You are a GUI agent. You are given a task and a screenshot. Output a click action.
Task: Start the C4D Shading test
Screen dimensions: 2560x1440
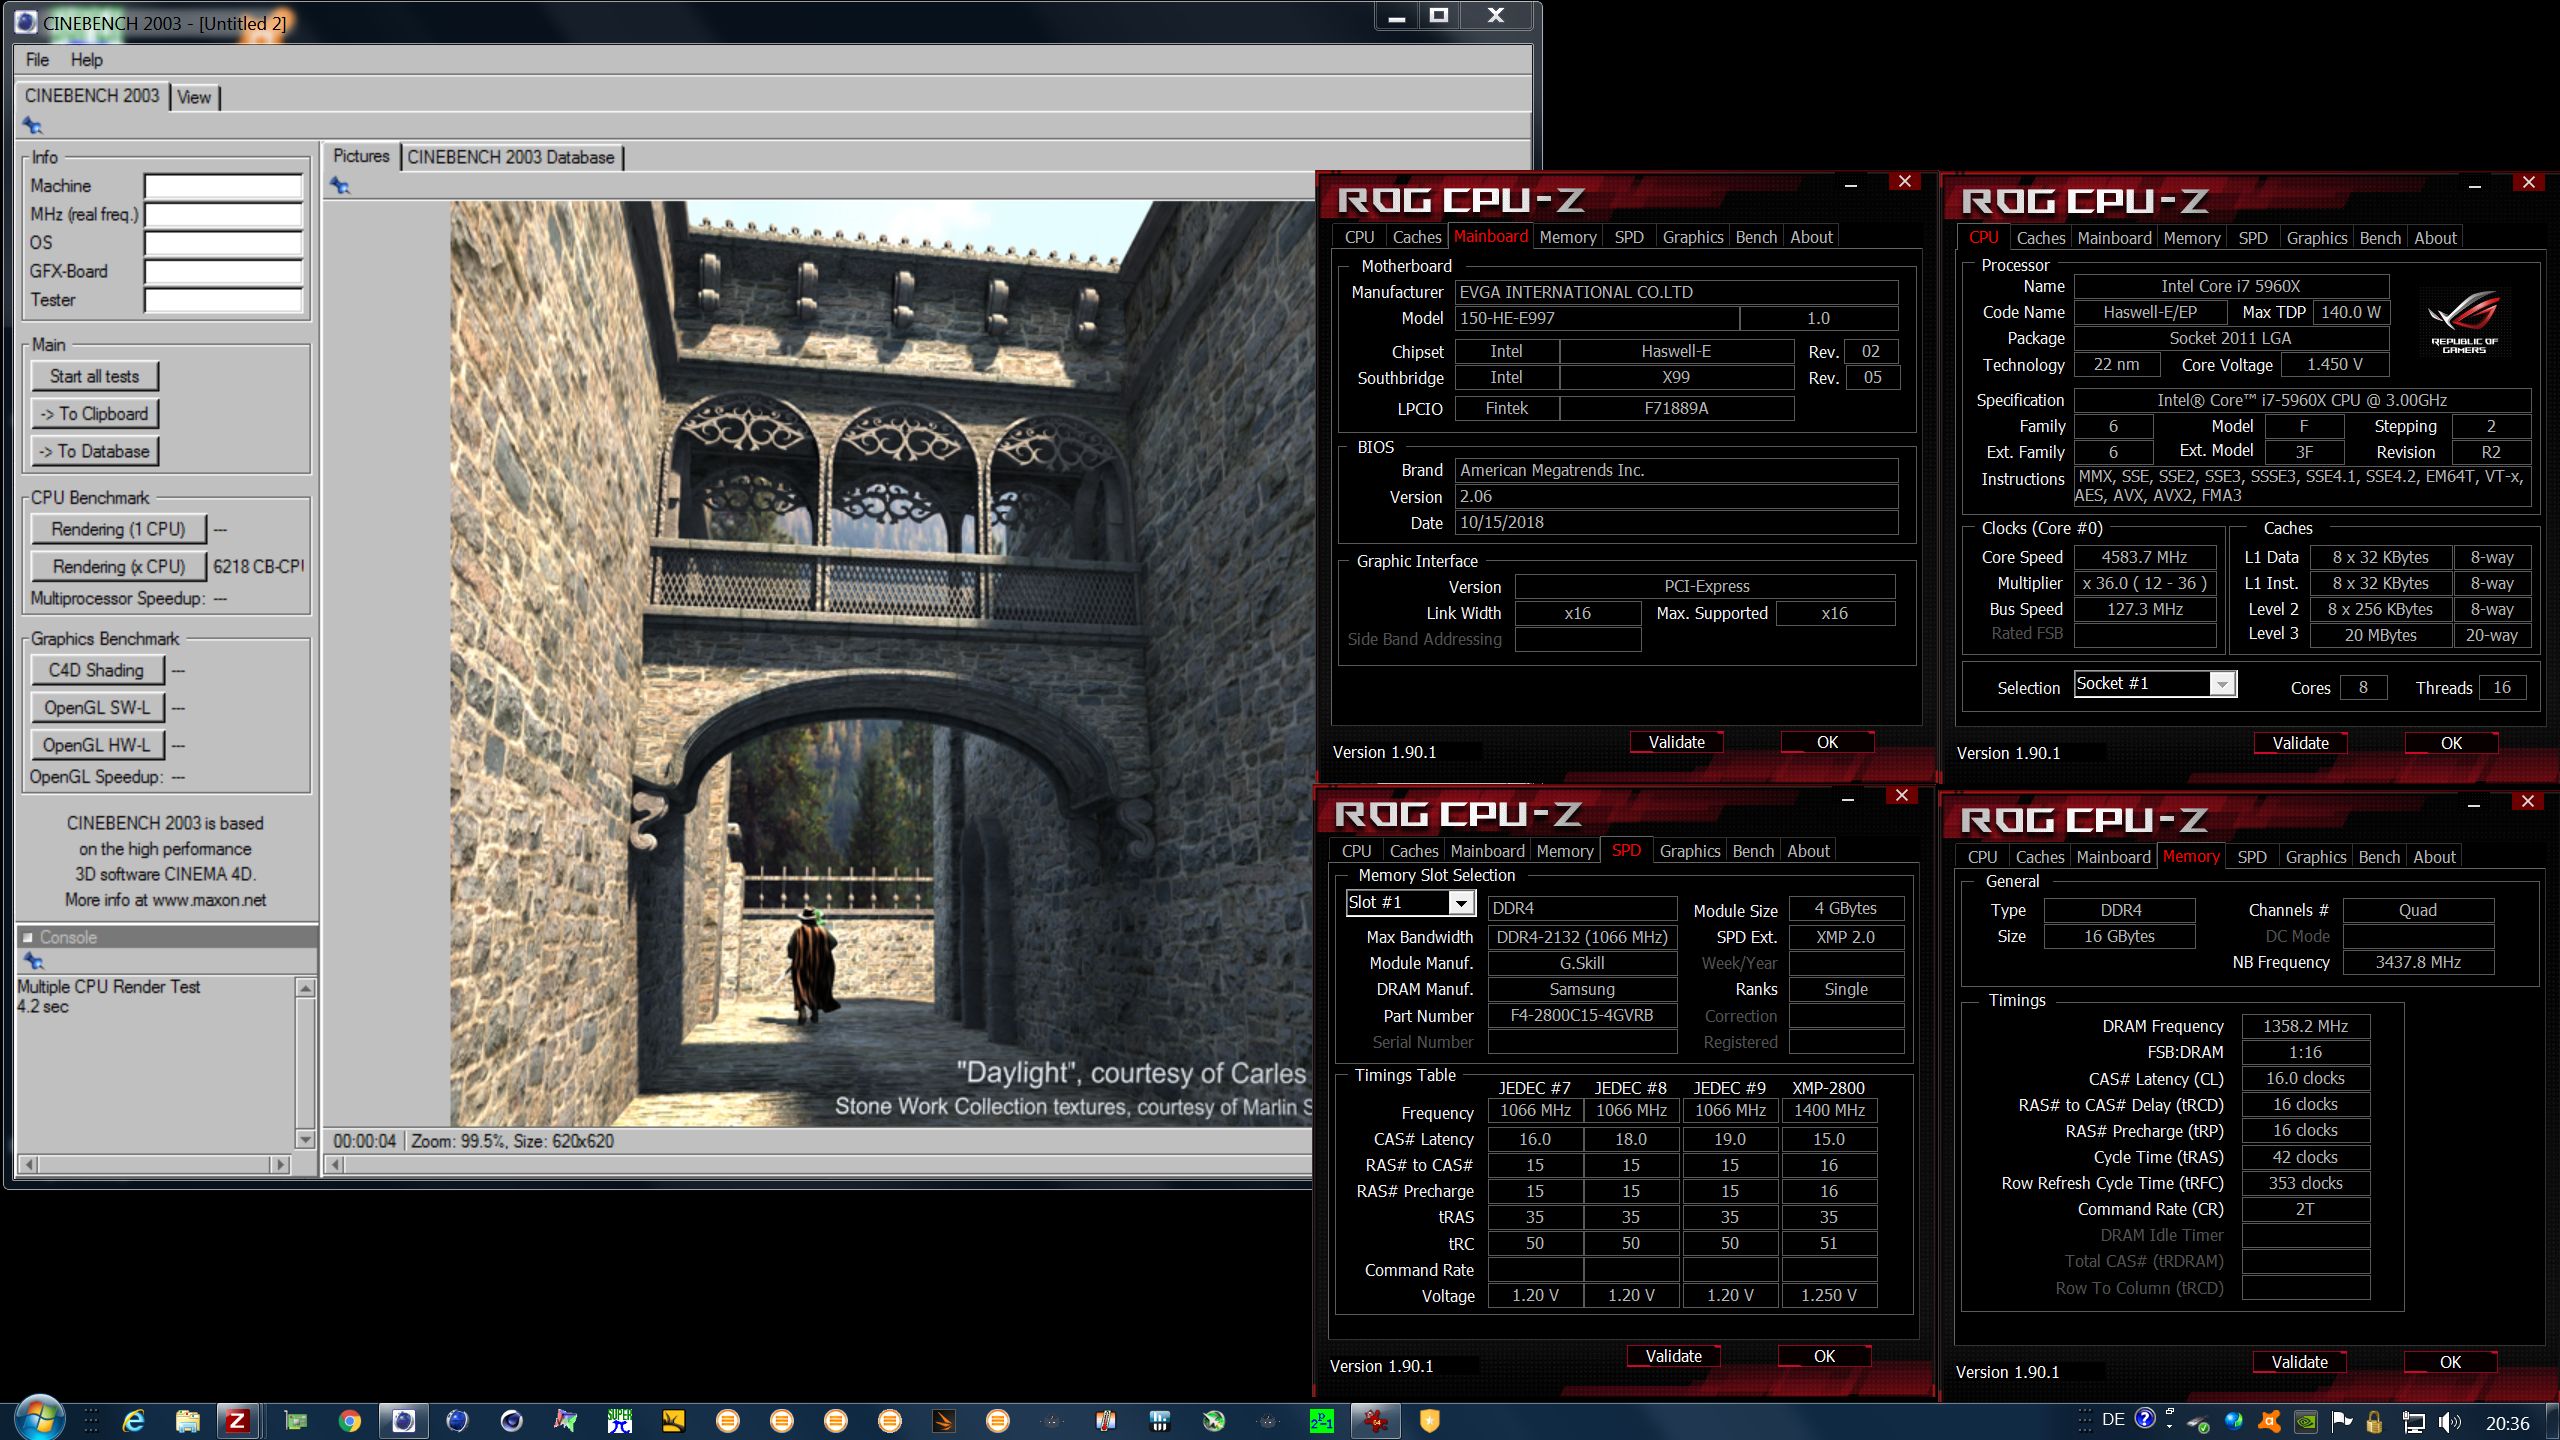point(96,670)
